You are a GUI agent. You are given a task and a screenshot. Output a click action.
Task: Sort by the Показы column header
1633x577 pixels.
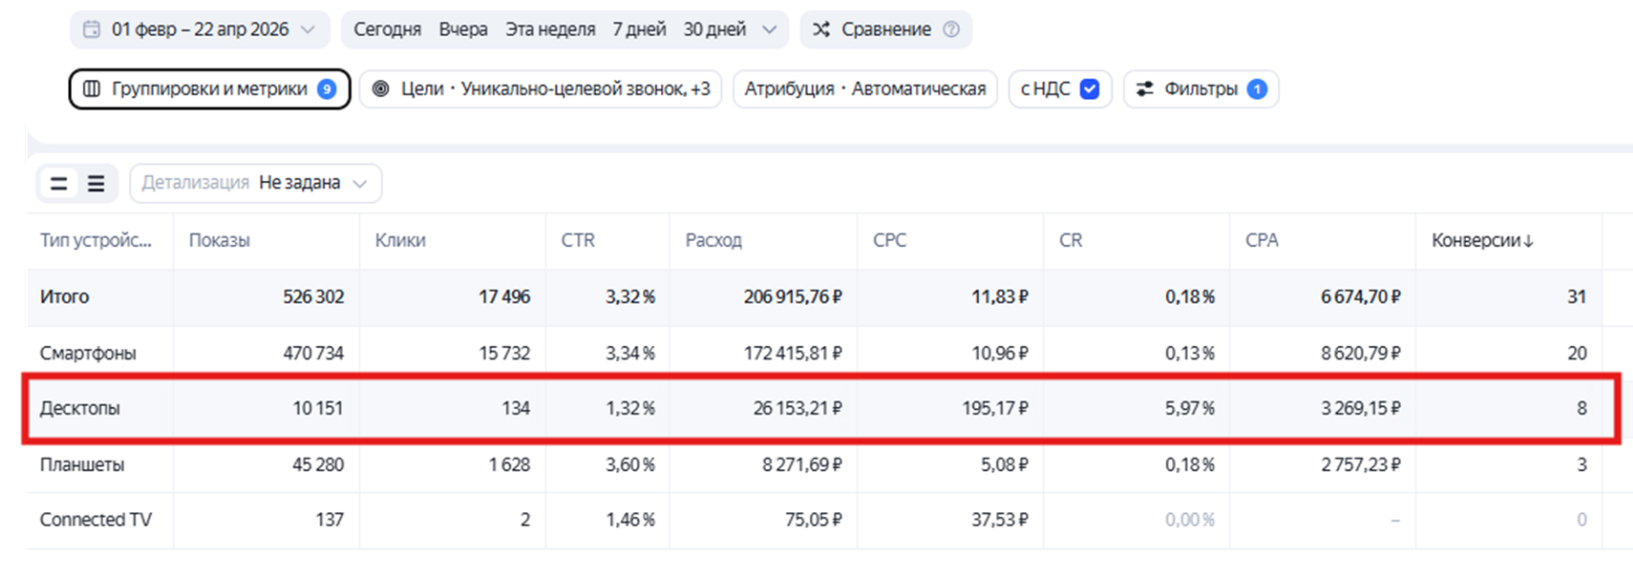[219, 241]
